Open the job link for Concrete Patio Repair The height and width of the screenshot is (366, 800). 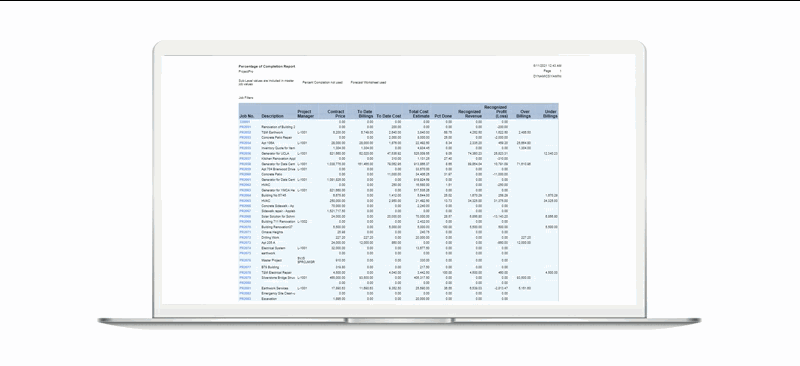245,137
